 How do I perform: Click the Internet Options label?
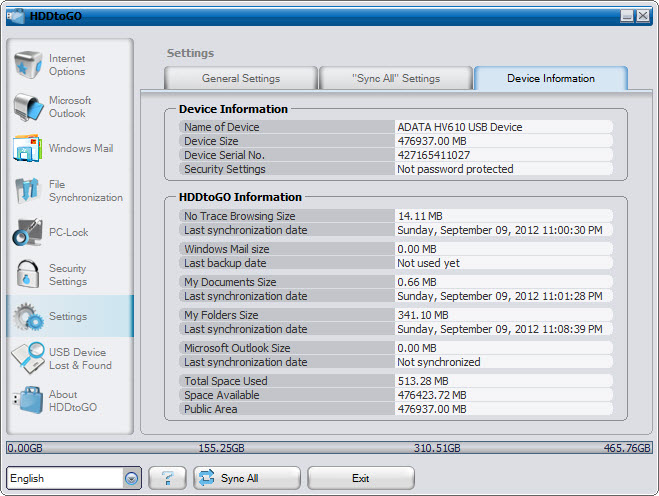tap(67, 65)
